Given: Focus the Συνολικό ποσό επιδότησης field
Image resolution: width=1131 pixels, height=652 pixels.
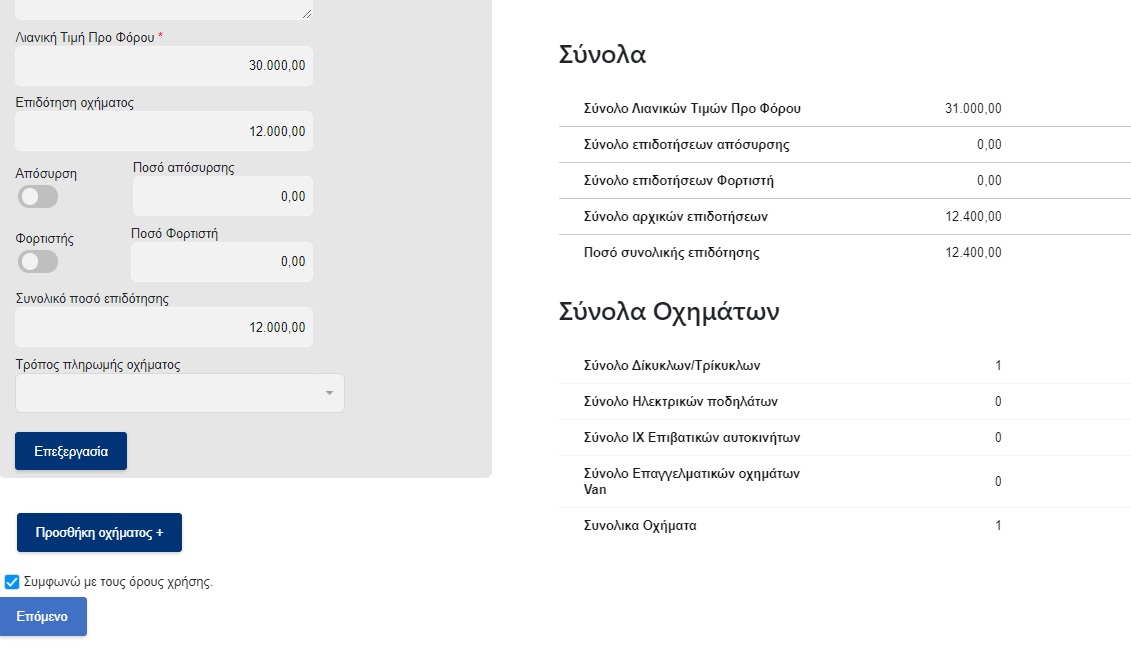Looking at the screenshot, I should [x=164, y=327].
